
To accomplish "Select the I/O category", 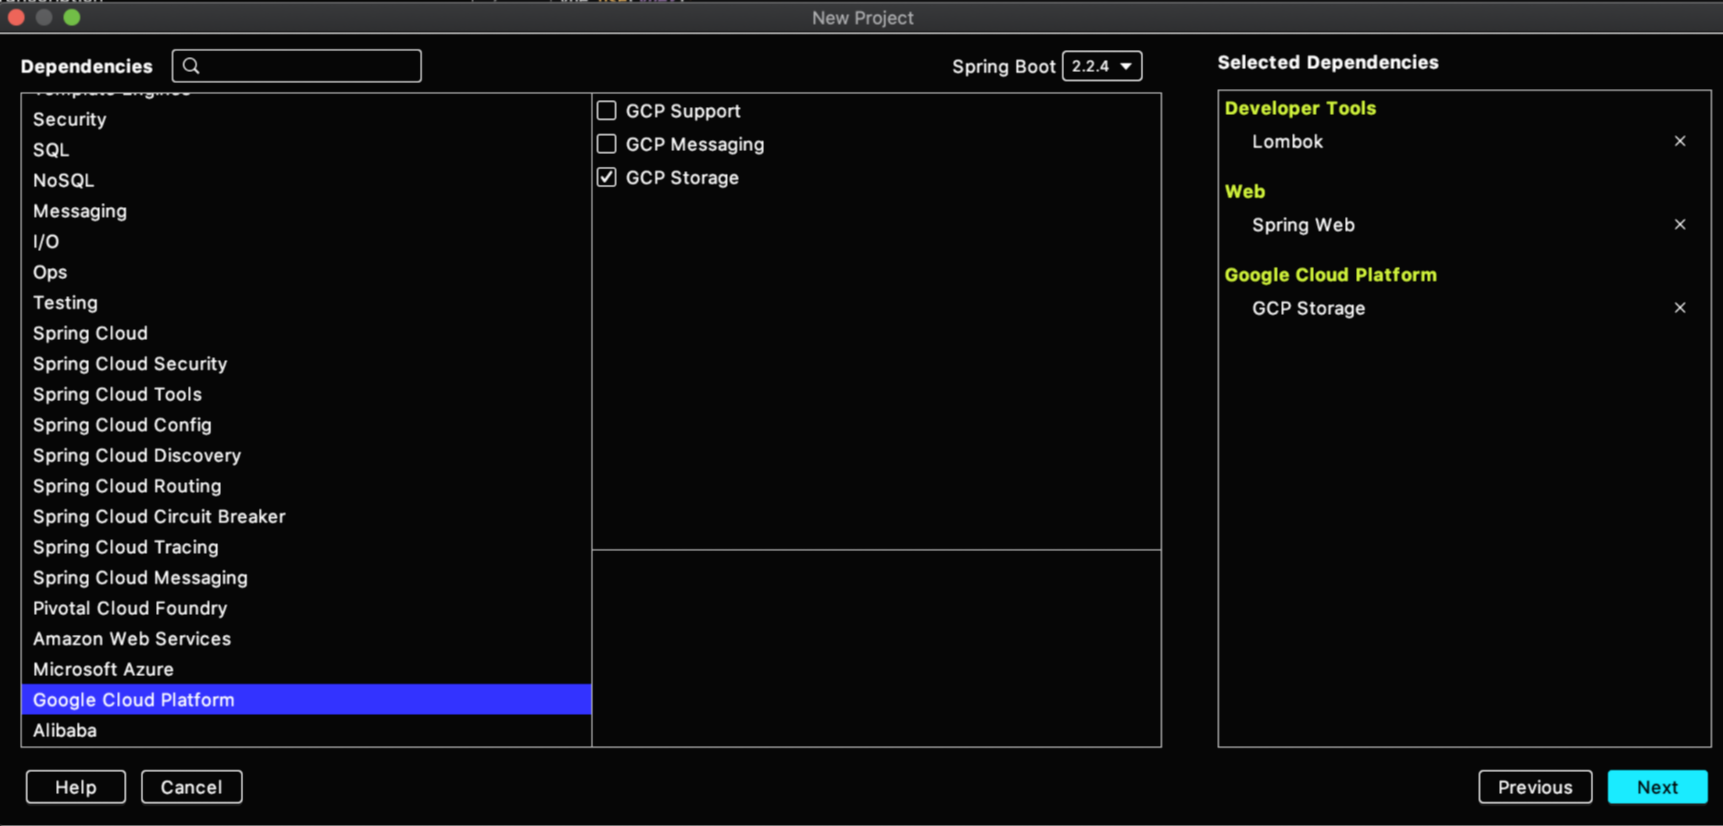I will (x=306, y=241).
